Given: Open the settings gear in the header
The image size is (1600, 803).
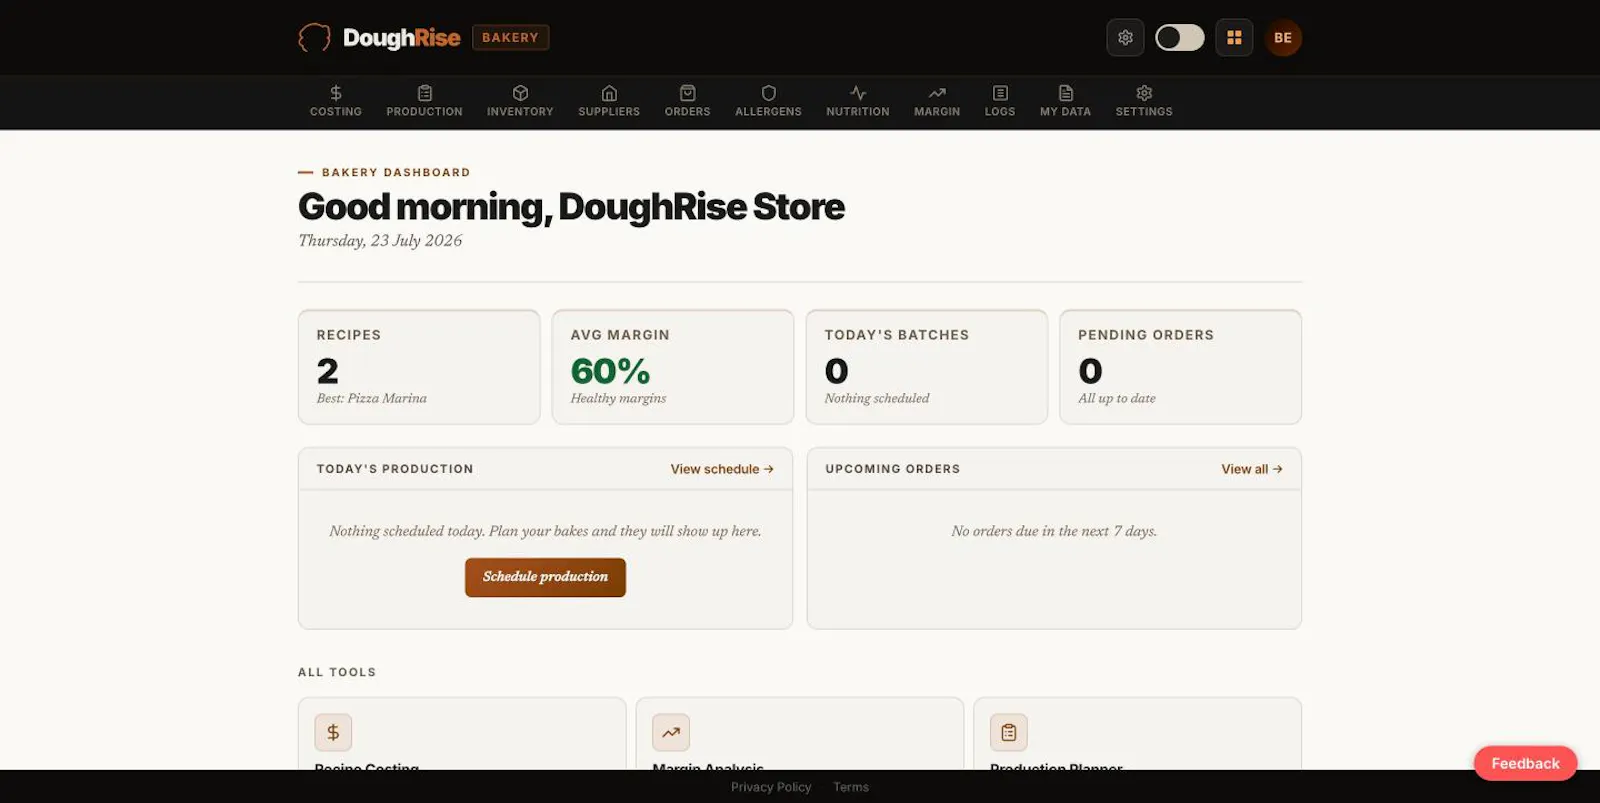Looking at the screenshot, I should (1125, 38).
